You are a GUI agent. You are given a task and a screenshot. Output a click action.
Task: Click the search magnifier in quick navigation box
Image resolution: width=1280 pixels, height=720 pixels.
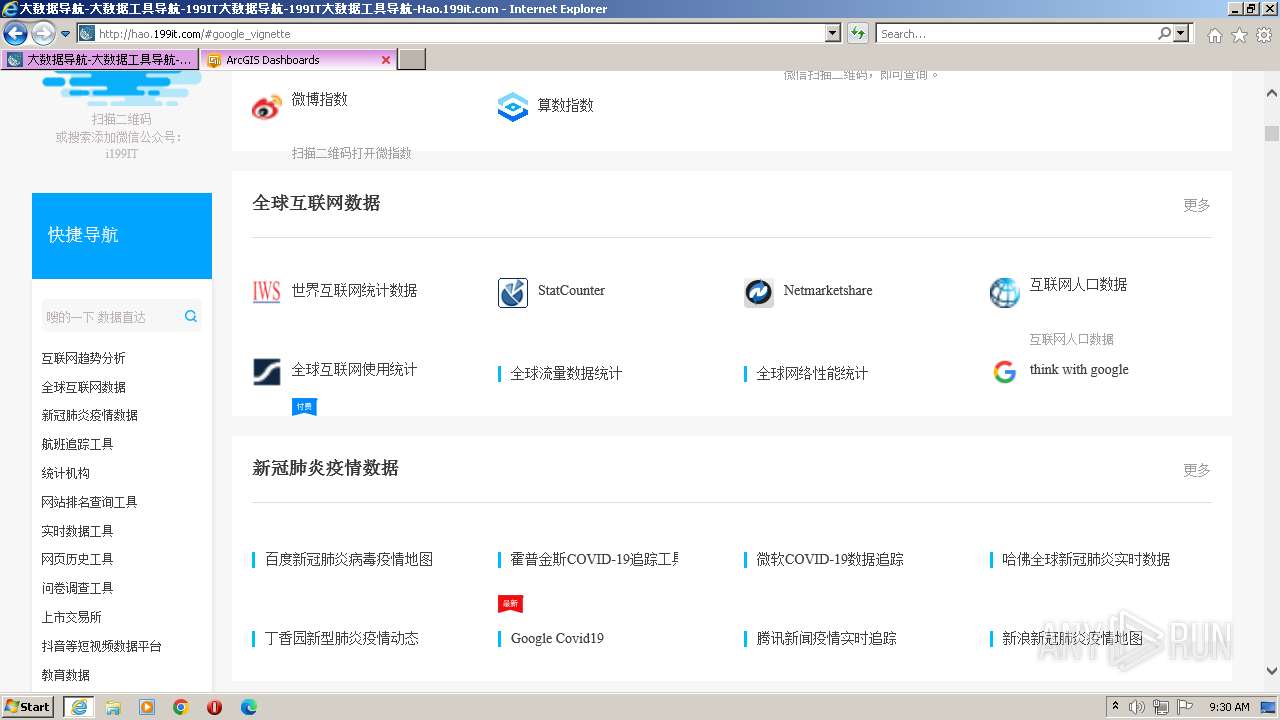pyautogui.click(x=191, y=316)
